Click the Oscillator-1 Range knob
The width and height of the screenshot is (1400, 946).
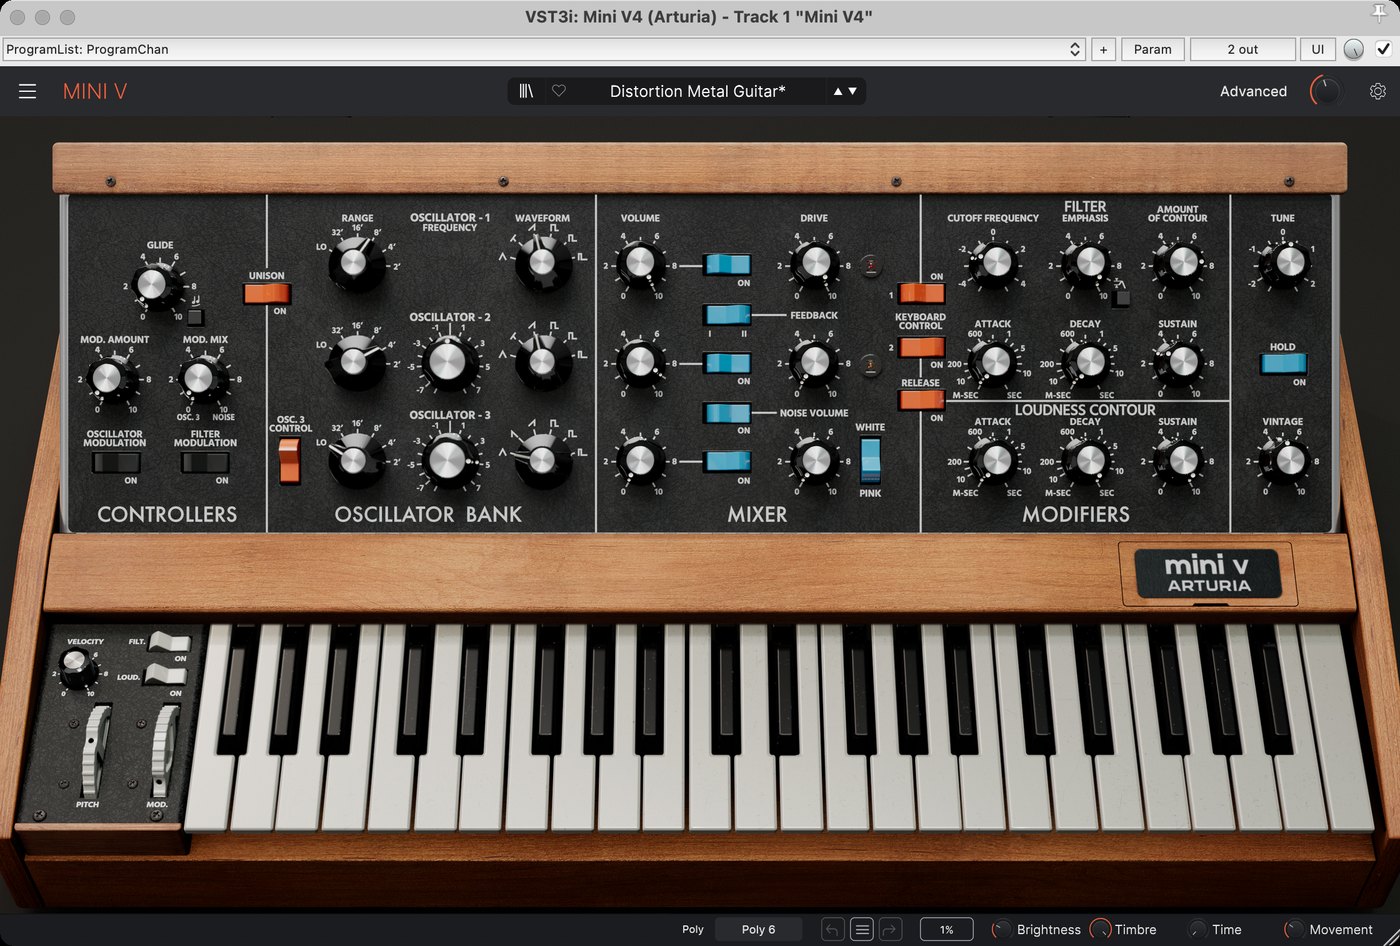353,263
